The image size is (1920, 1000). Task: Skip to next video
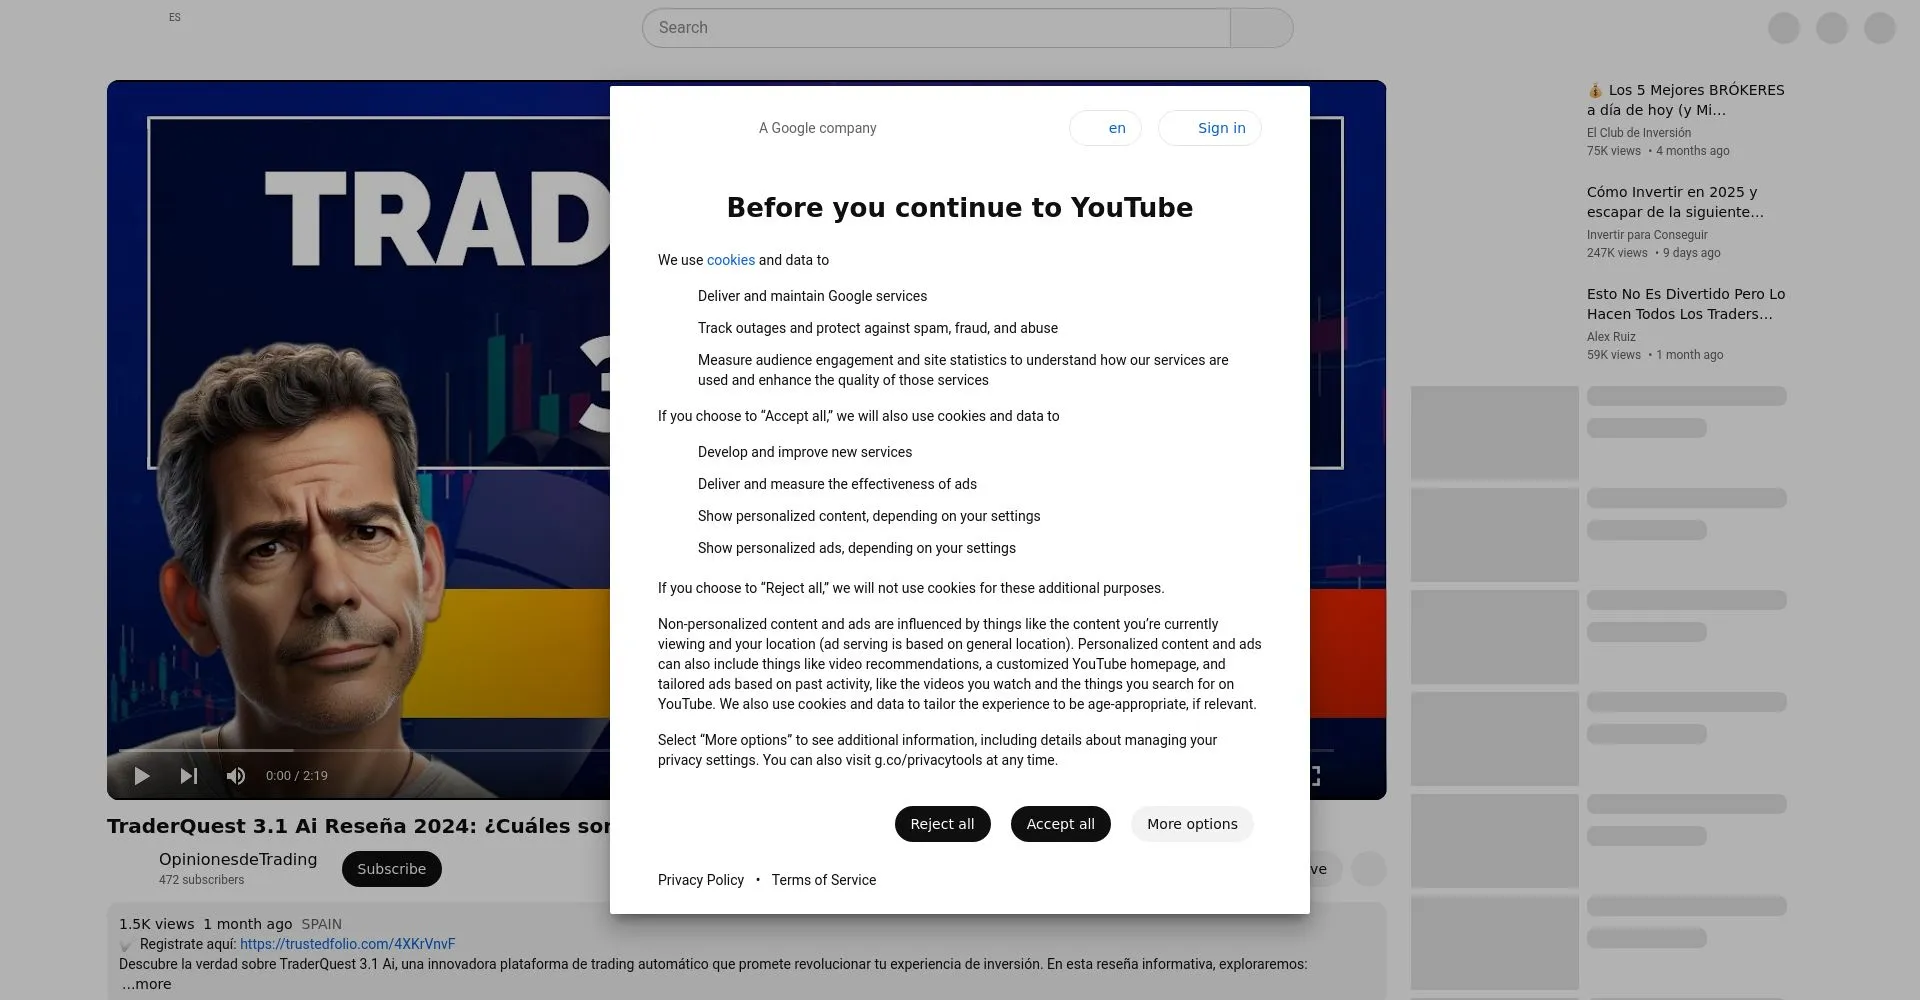click(x=189, y=776)
